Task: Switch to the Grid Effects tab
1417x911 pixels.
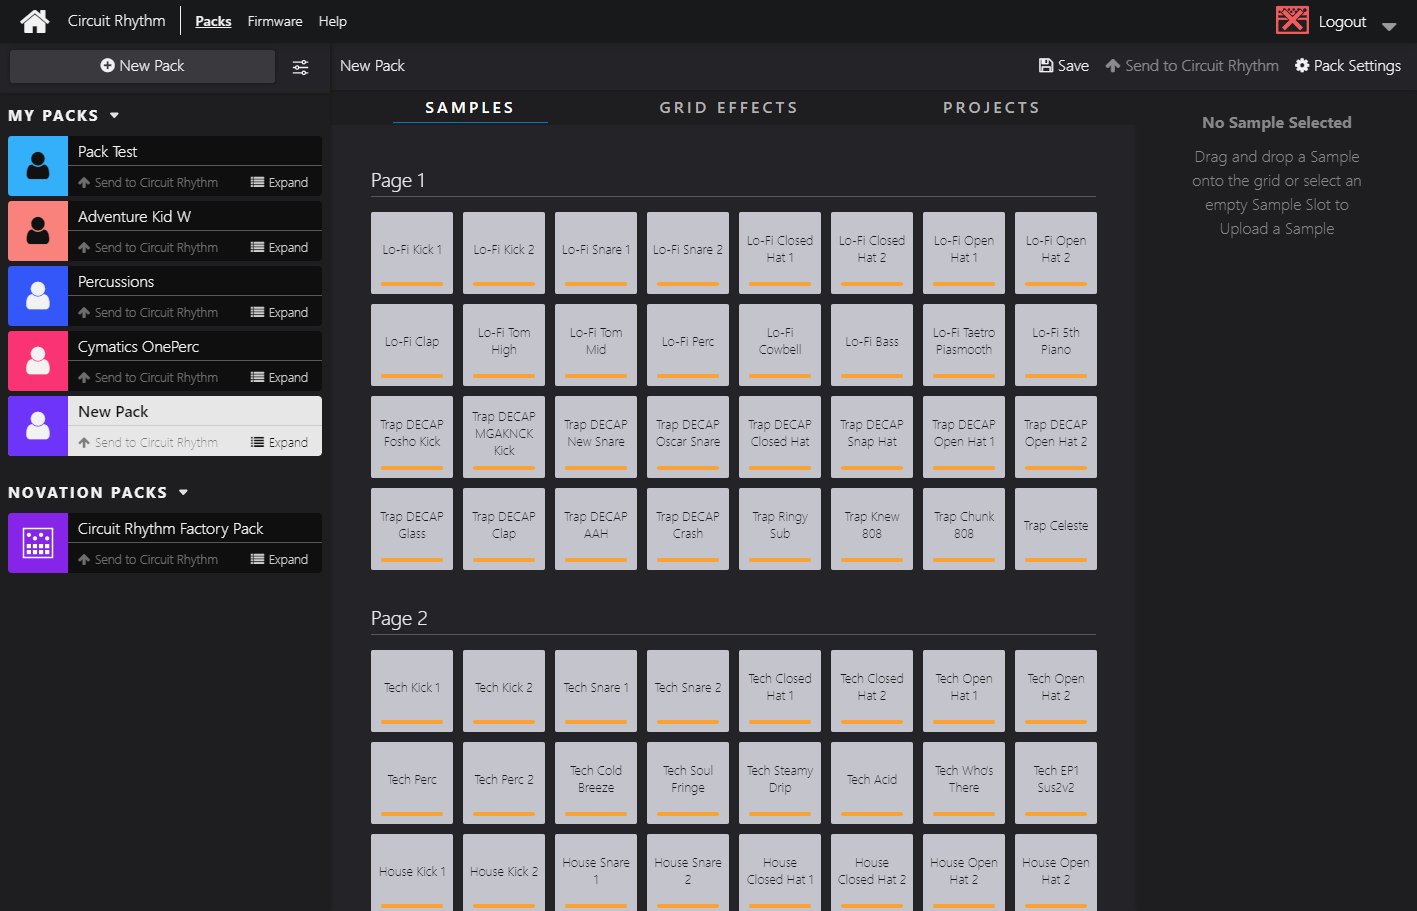Action: pyautogui.click(x=728, y=108)
